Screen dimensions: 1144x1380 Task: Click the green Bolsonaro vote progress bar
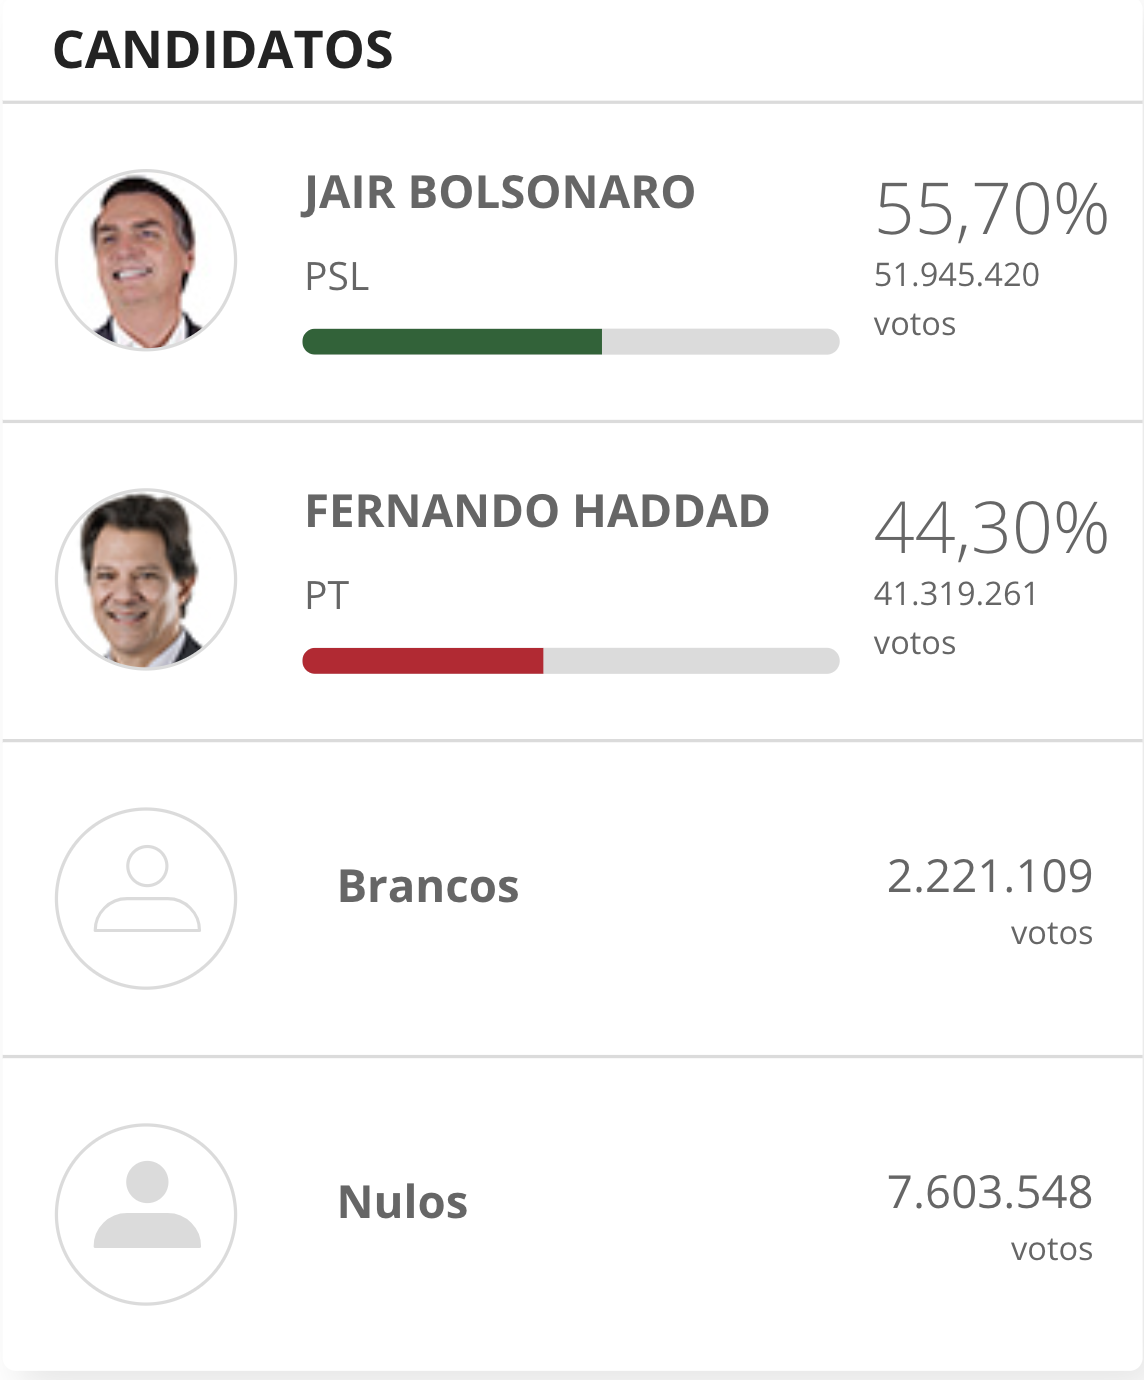click(452, 342)
